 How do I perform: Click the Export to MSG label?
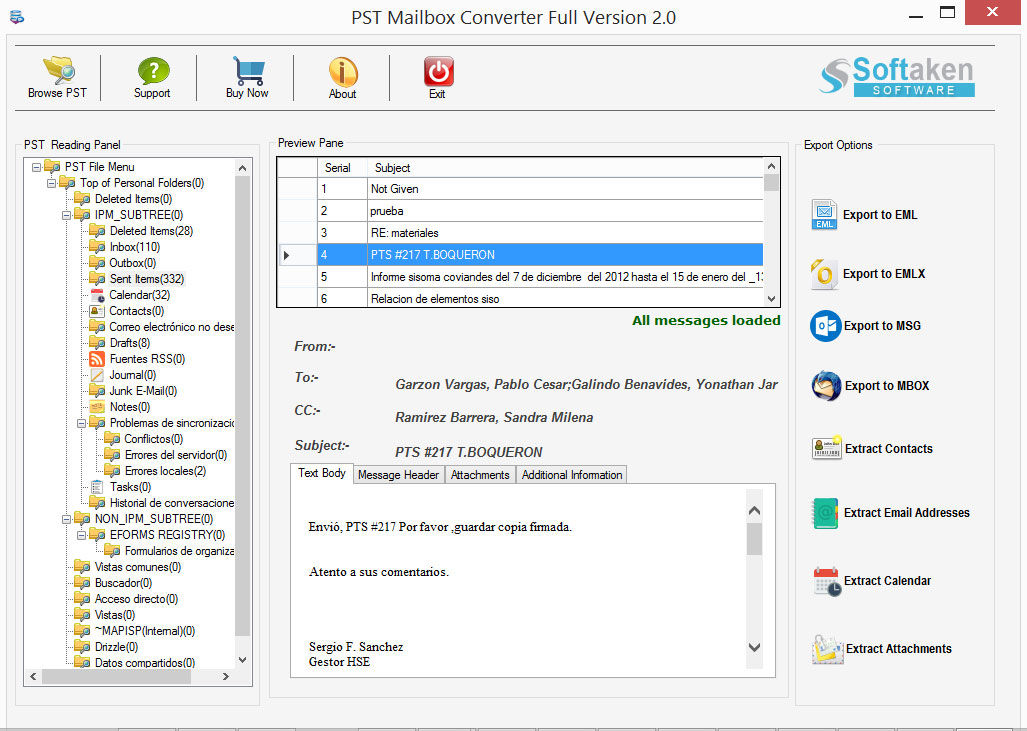pos(882,326)
